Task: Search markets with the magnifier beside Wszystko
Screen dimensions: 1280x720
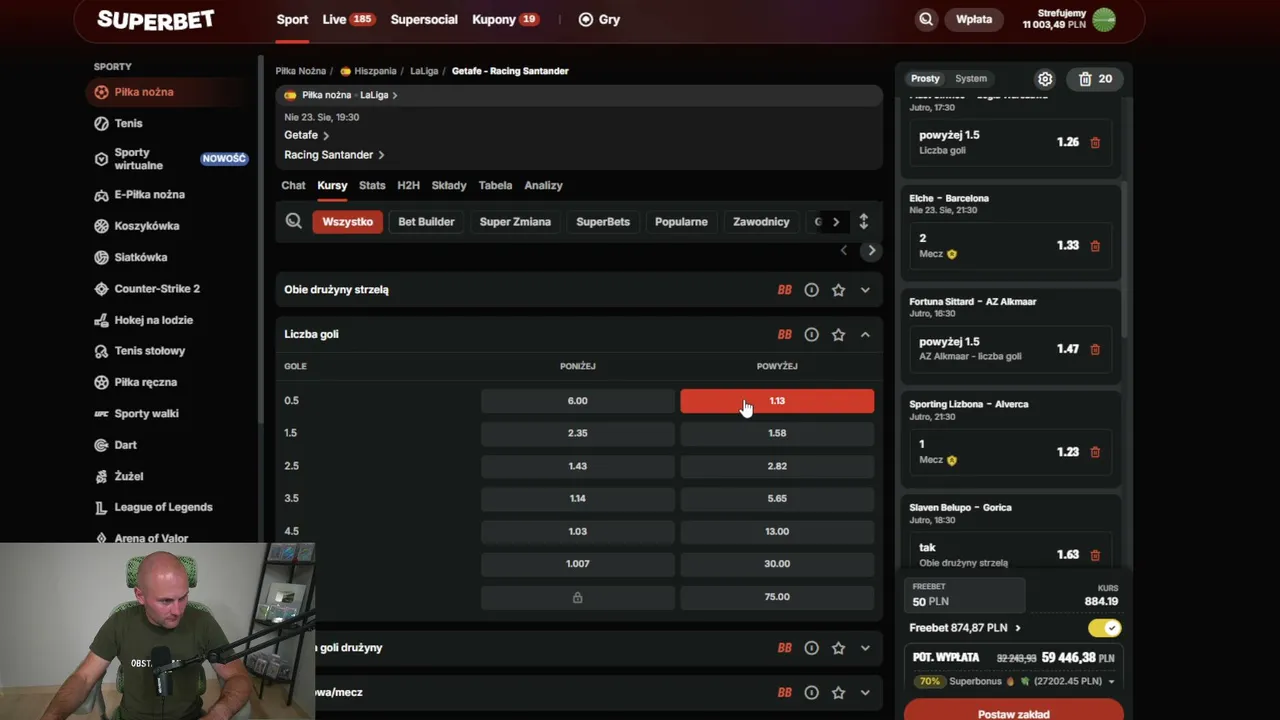Action: 294,222
